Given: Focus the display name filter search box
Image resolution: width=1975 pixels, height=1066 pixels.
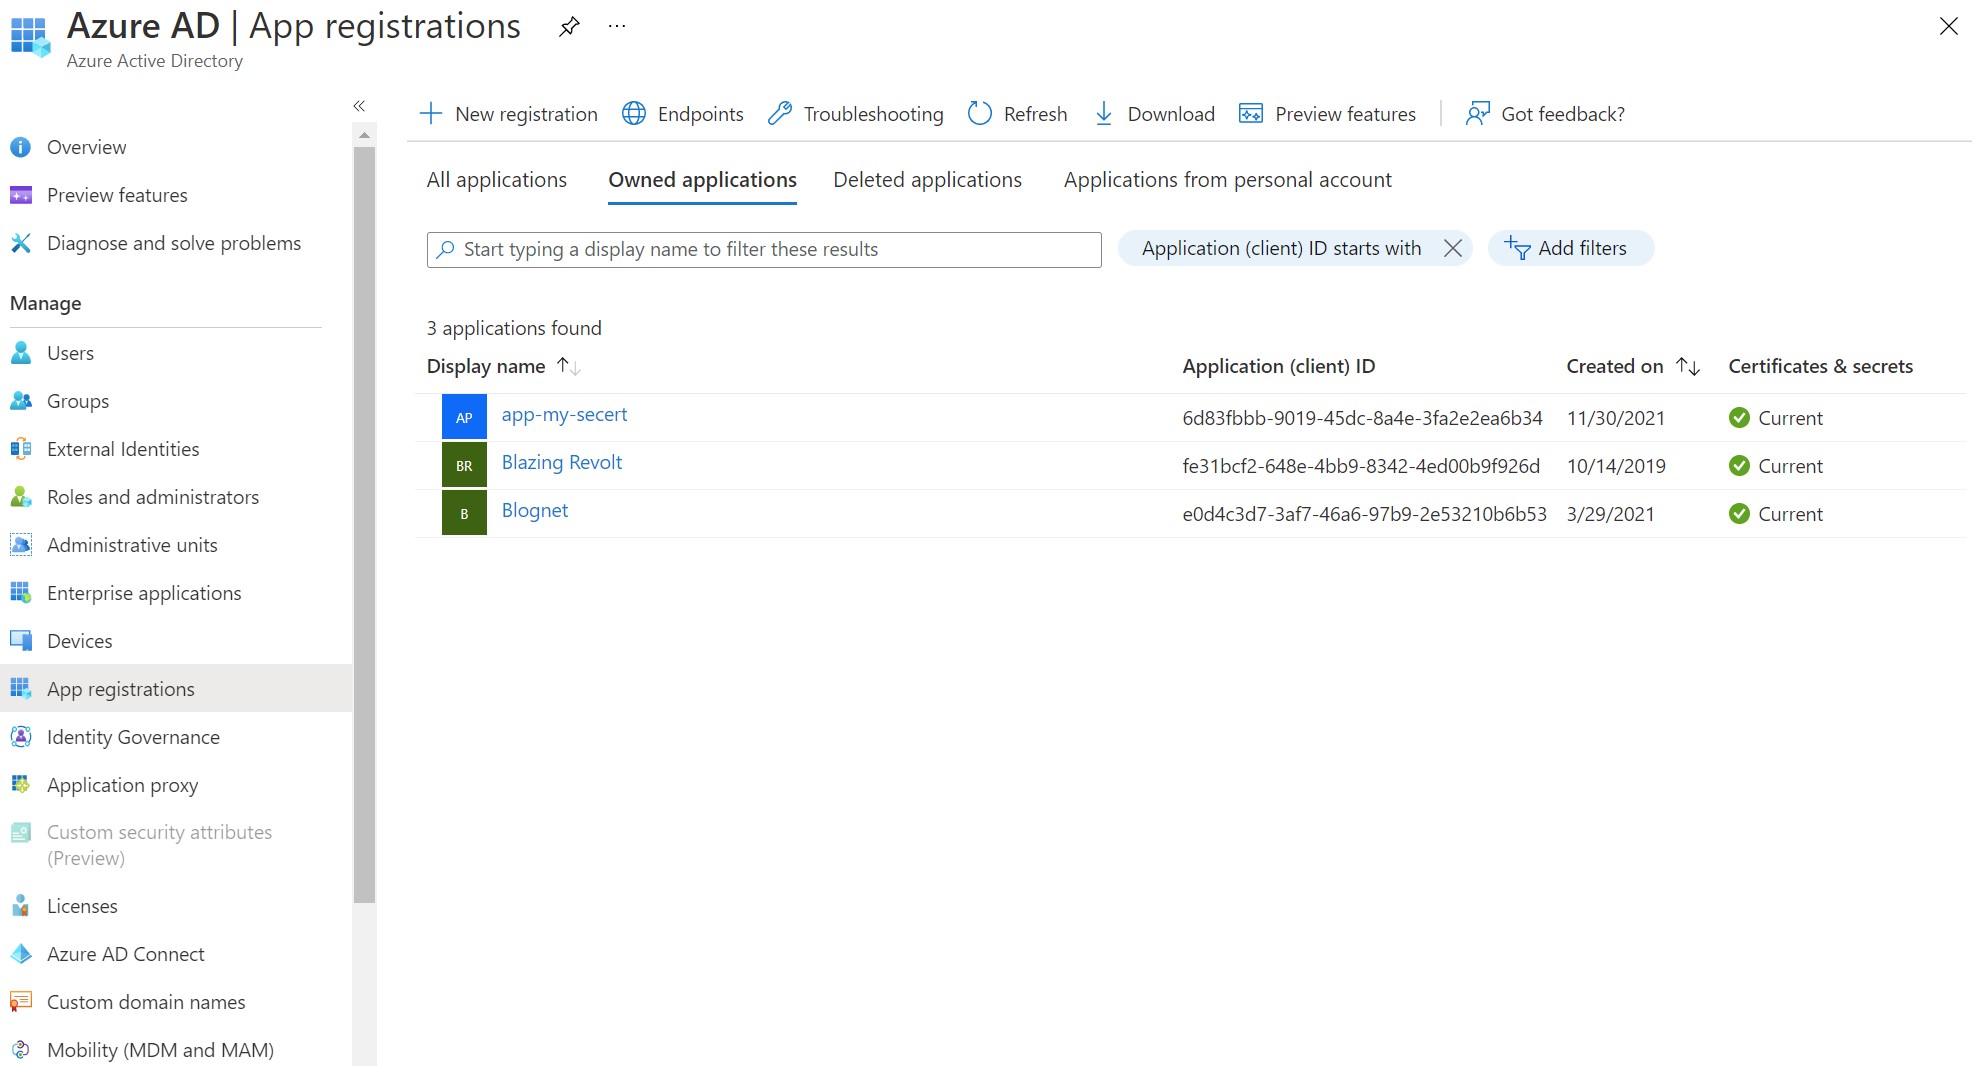Looking at the screenshot, I should coord(764,249).
